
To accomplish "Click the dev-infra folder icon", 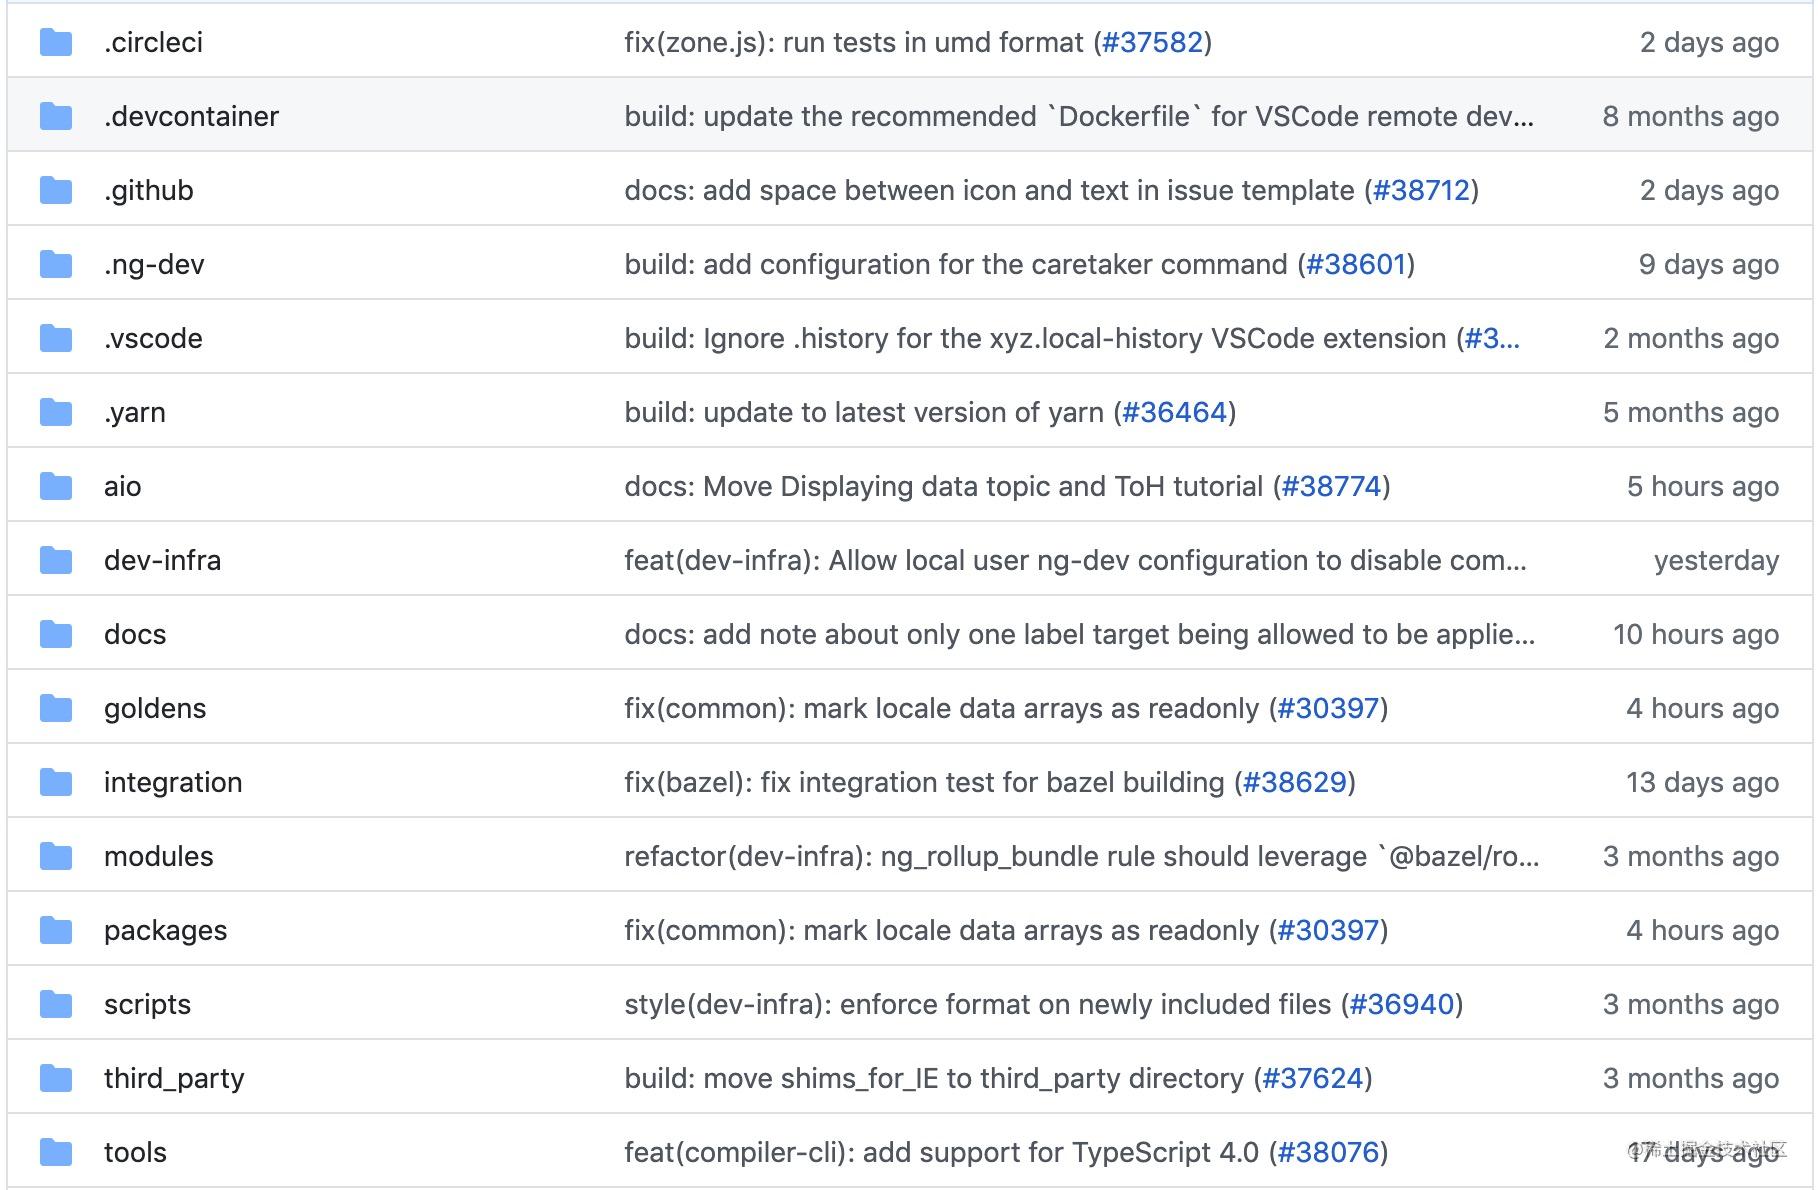I will (56, 559).
